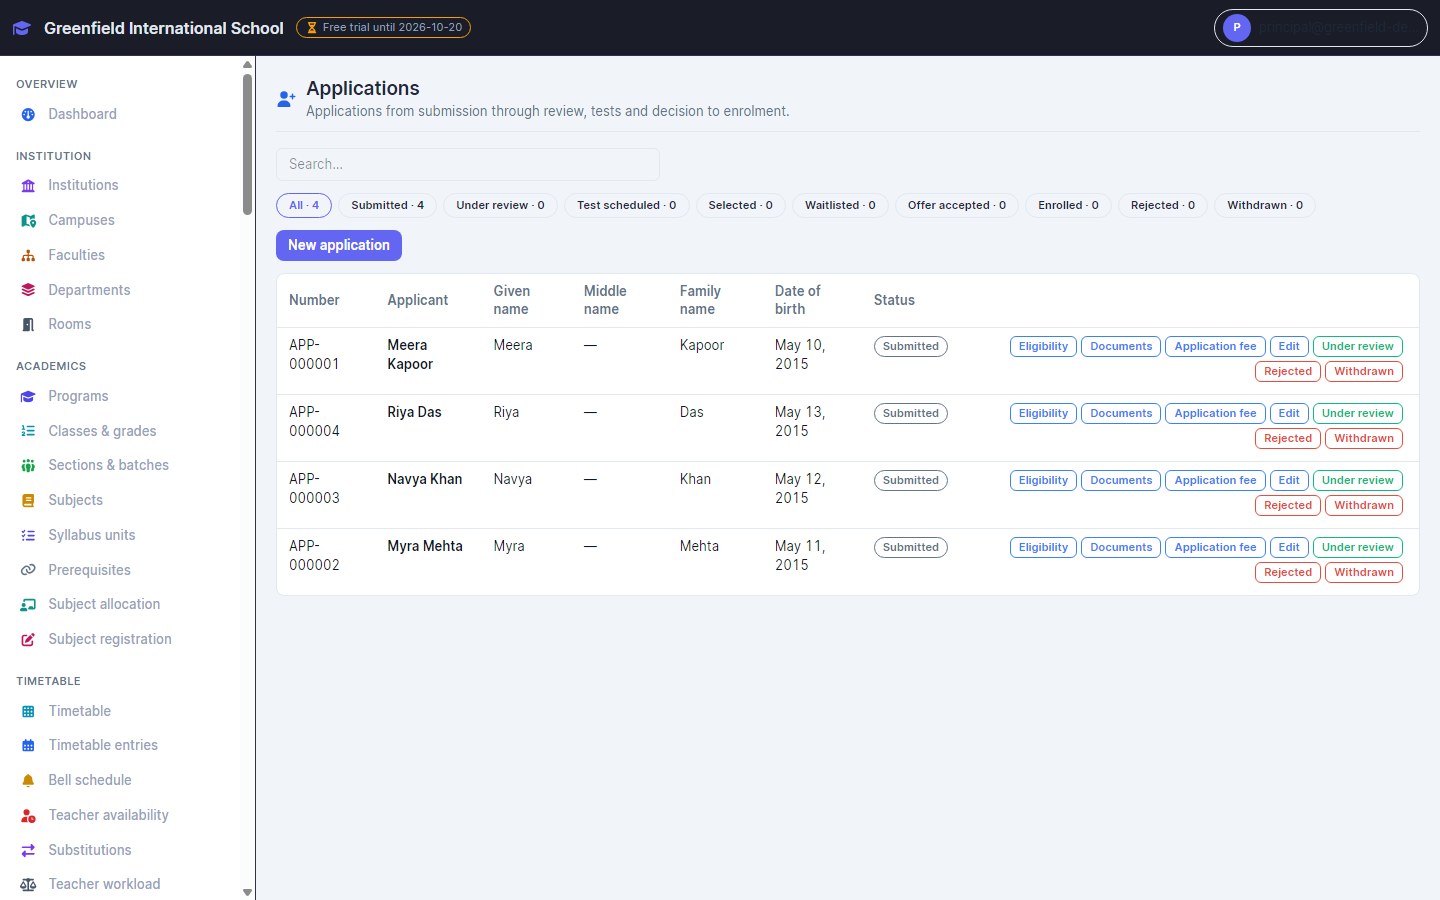1440x900 pixels.
Task: Open the principal user account menu
Action: pos(1320,28)
